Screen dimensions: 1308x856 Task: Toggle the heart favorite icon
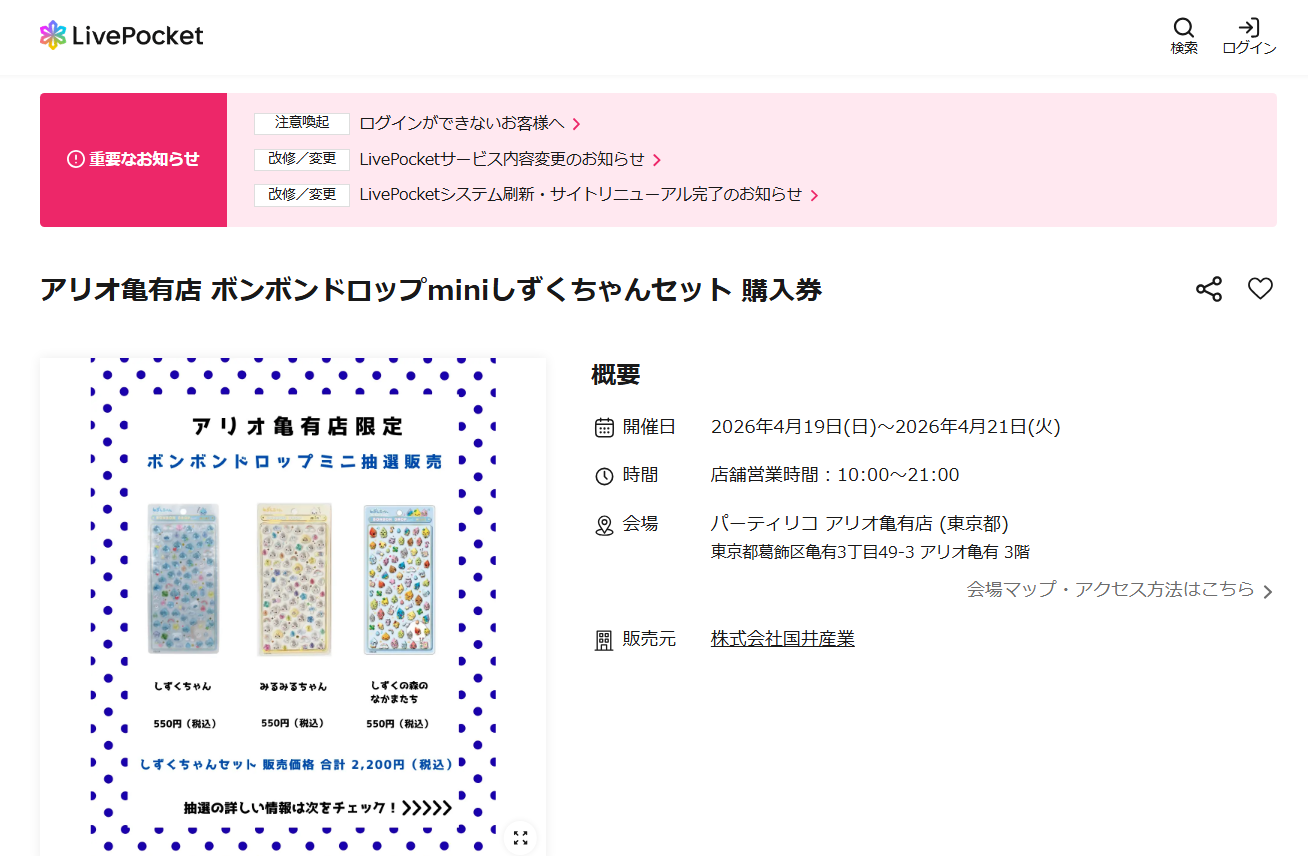1260,288
